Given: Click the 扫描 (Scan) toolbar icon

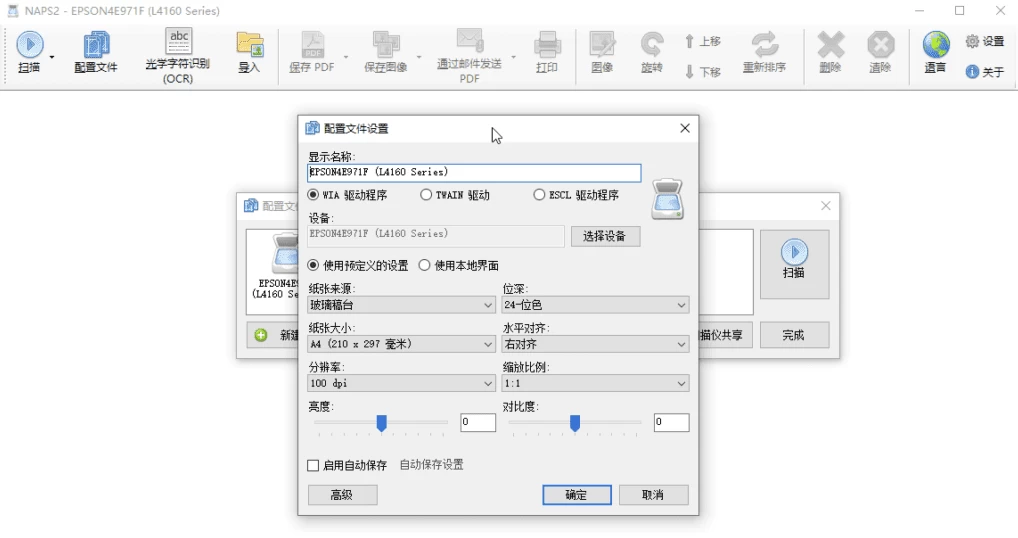Looking at the screenshot, I should pos(30,45).
